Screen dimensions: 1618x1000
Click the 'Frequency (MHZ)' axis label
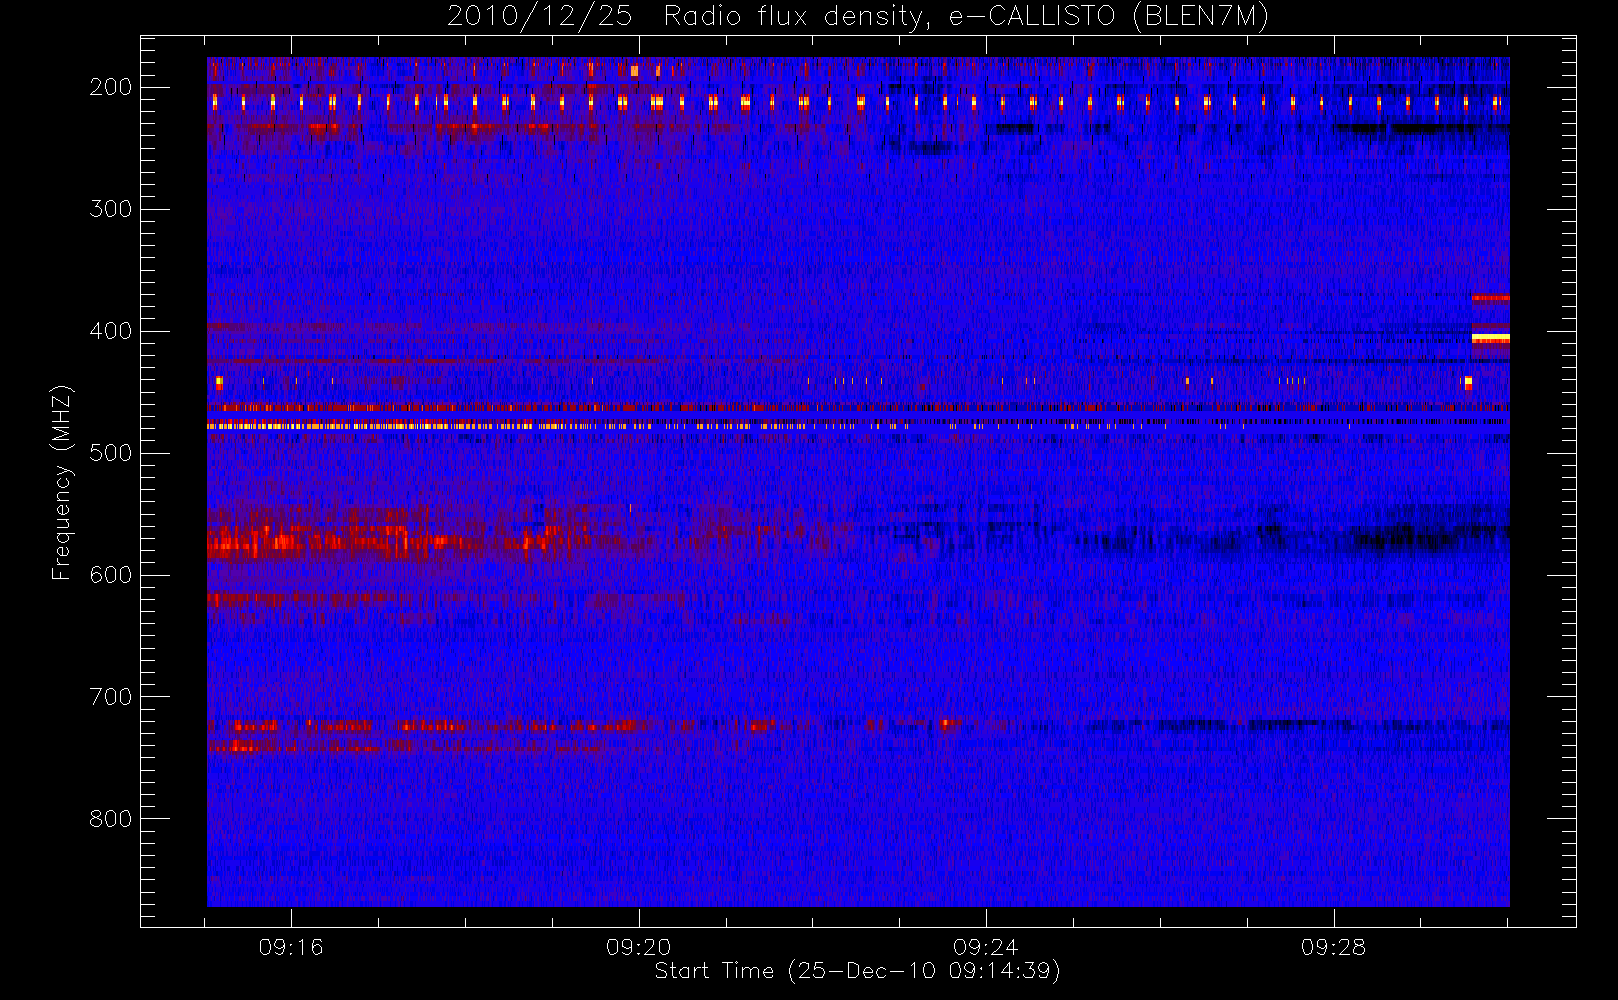[62, 482]
